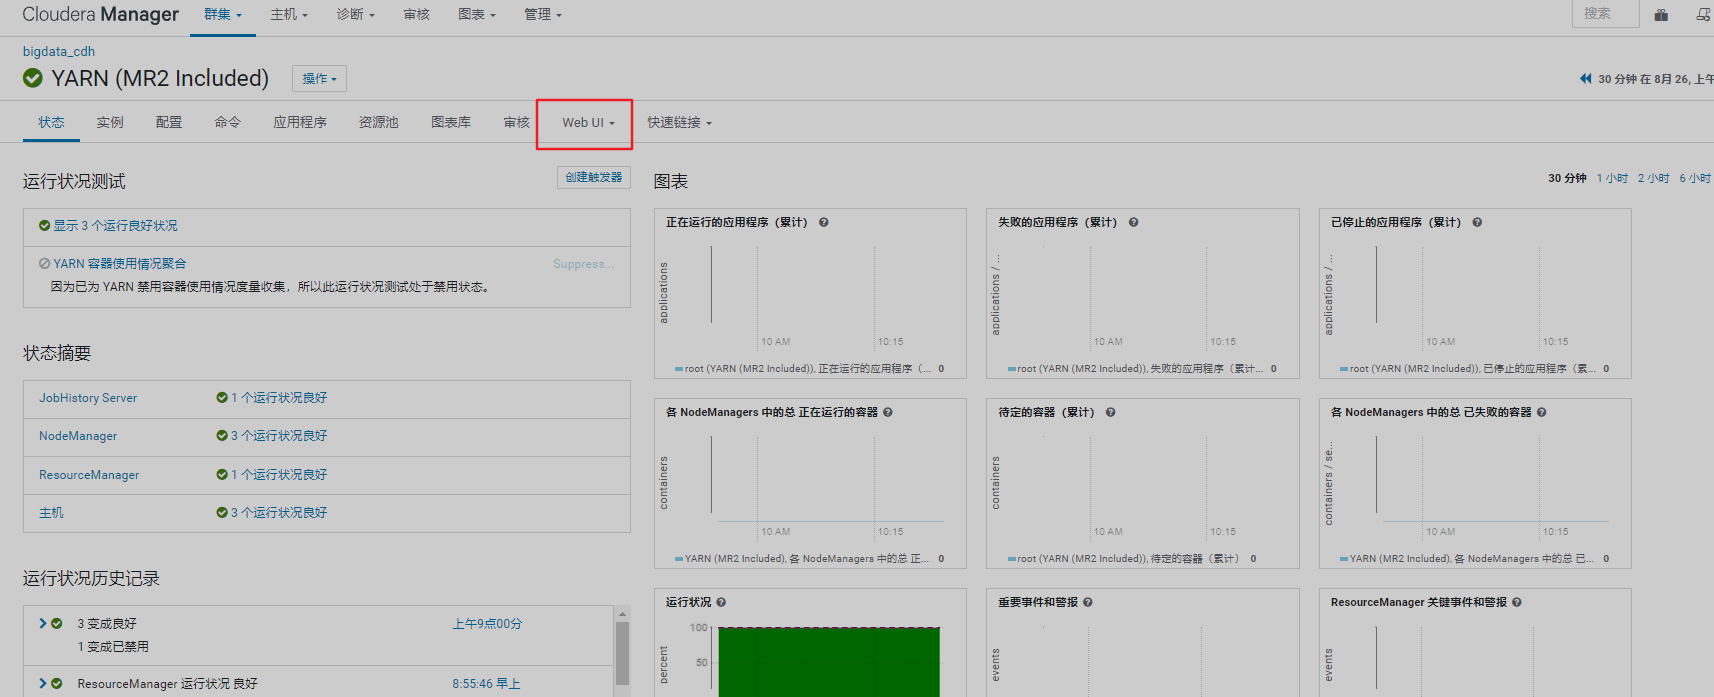Open the 图表 dropdown menu
This screenshot has width=1714, height=697.
[x=477, y=15]
